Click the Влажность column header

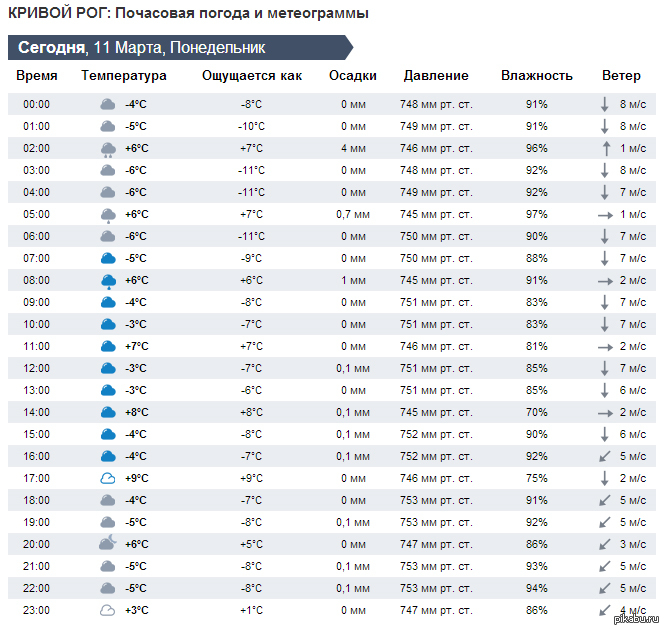coord(537,75)
